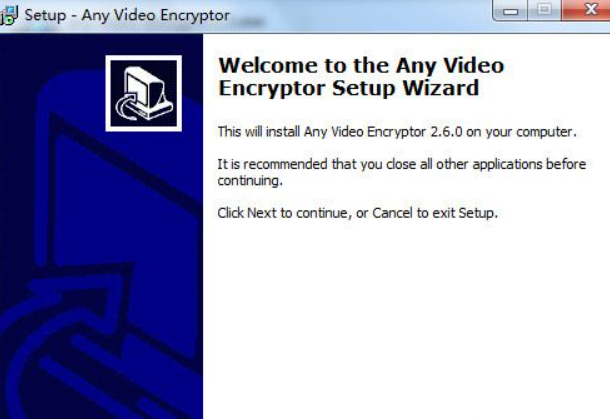Open the Setup icon's system menu in the title bar
The height and width of the screenshot is (419, 610).
click(x=9, y=16)
